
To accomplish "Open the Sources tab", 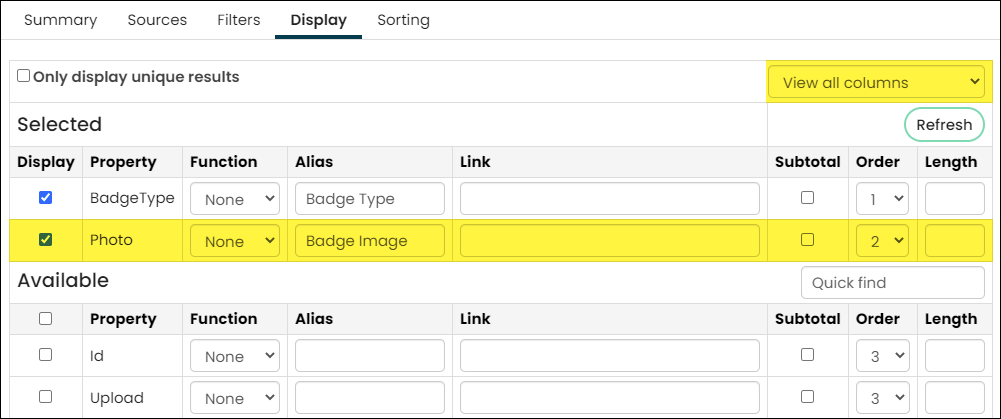I will (157, 20).
